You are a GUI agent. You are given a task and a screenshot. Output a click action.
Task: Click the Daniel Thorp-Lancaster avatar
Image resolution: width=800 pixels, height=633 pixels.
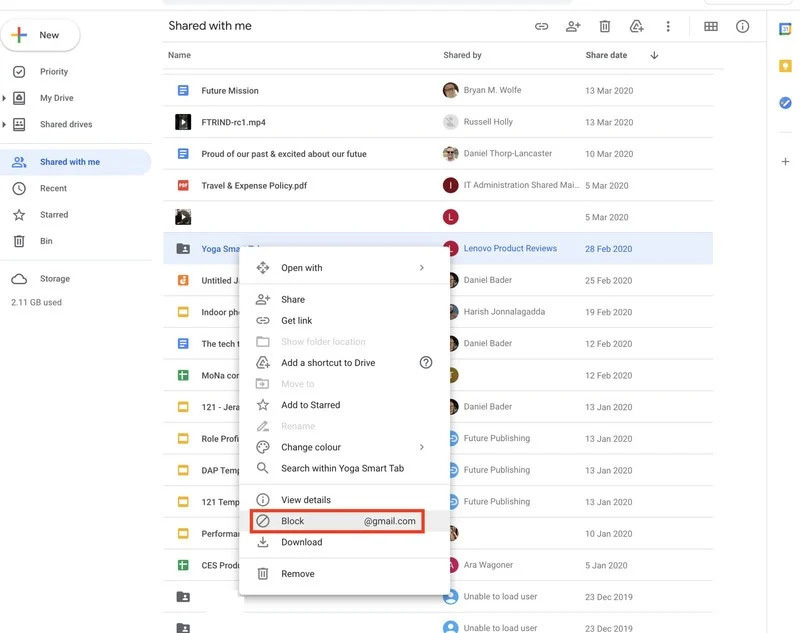[x=451, y=154]
